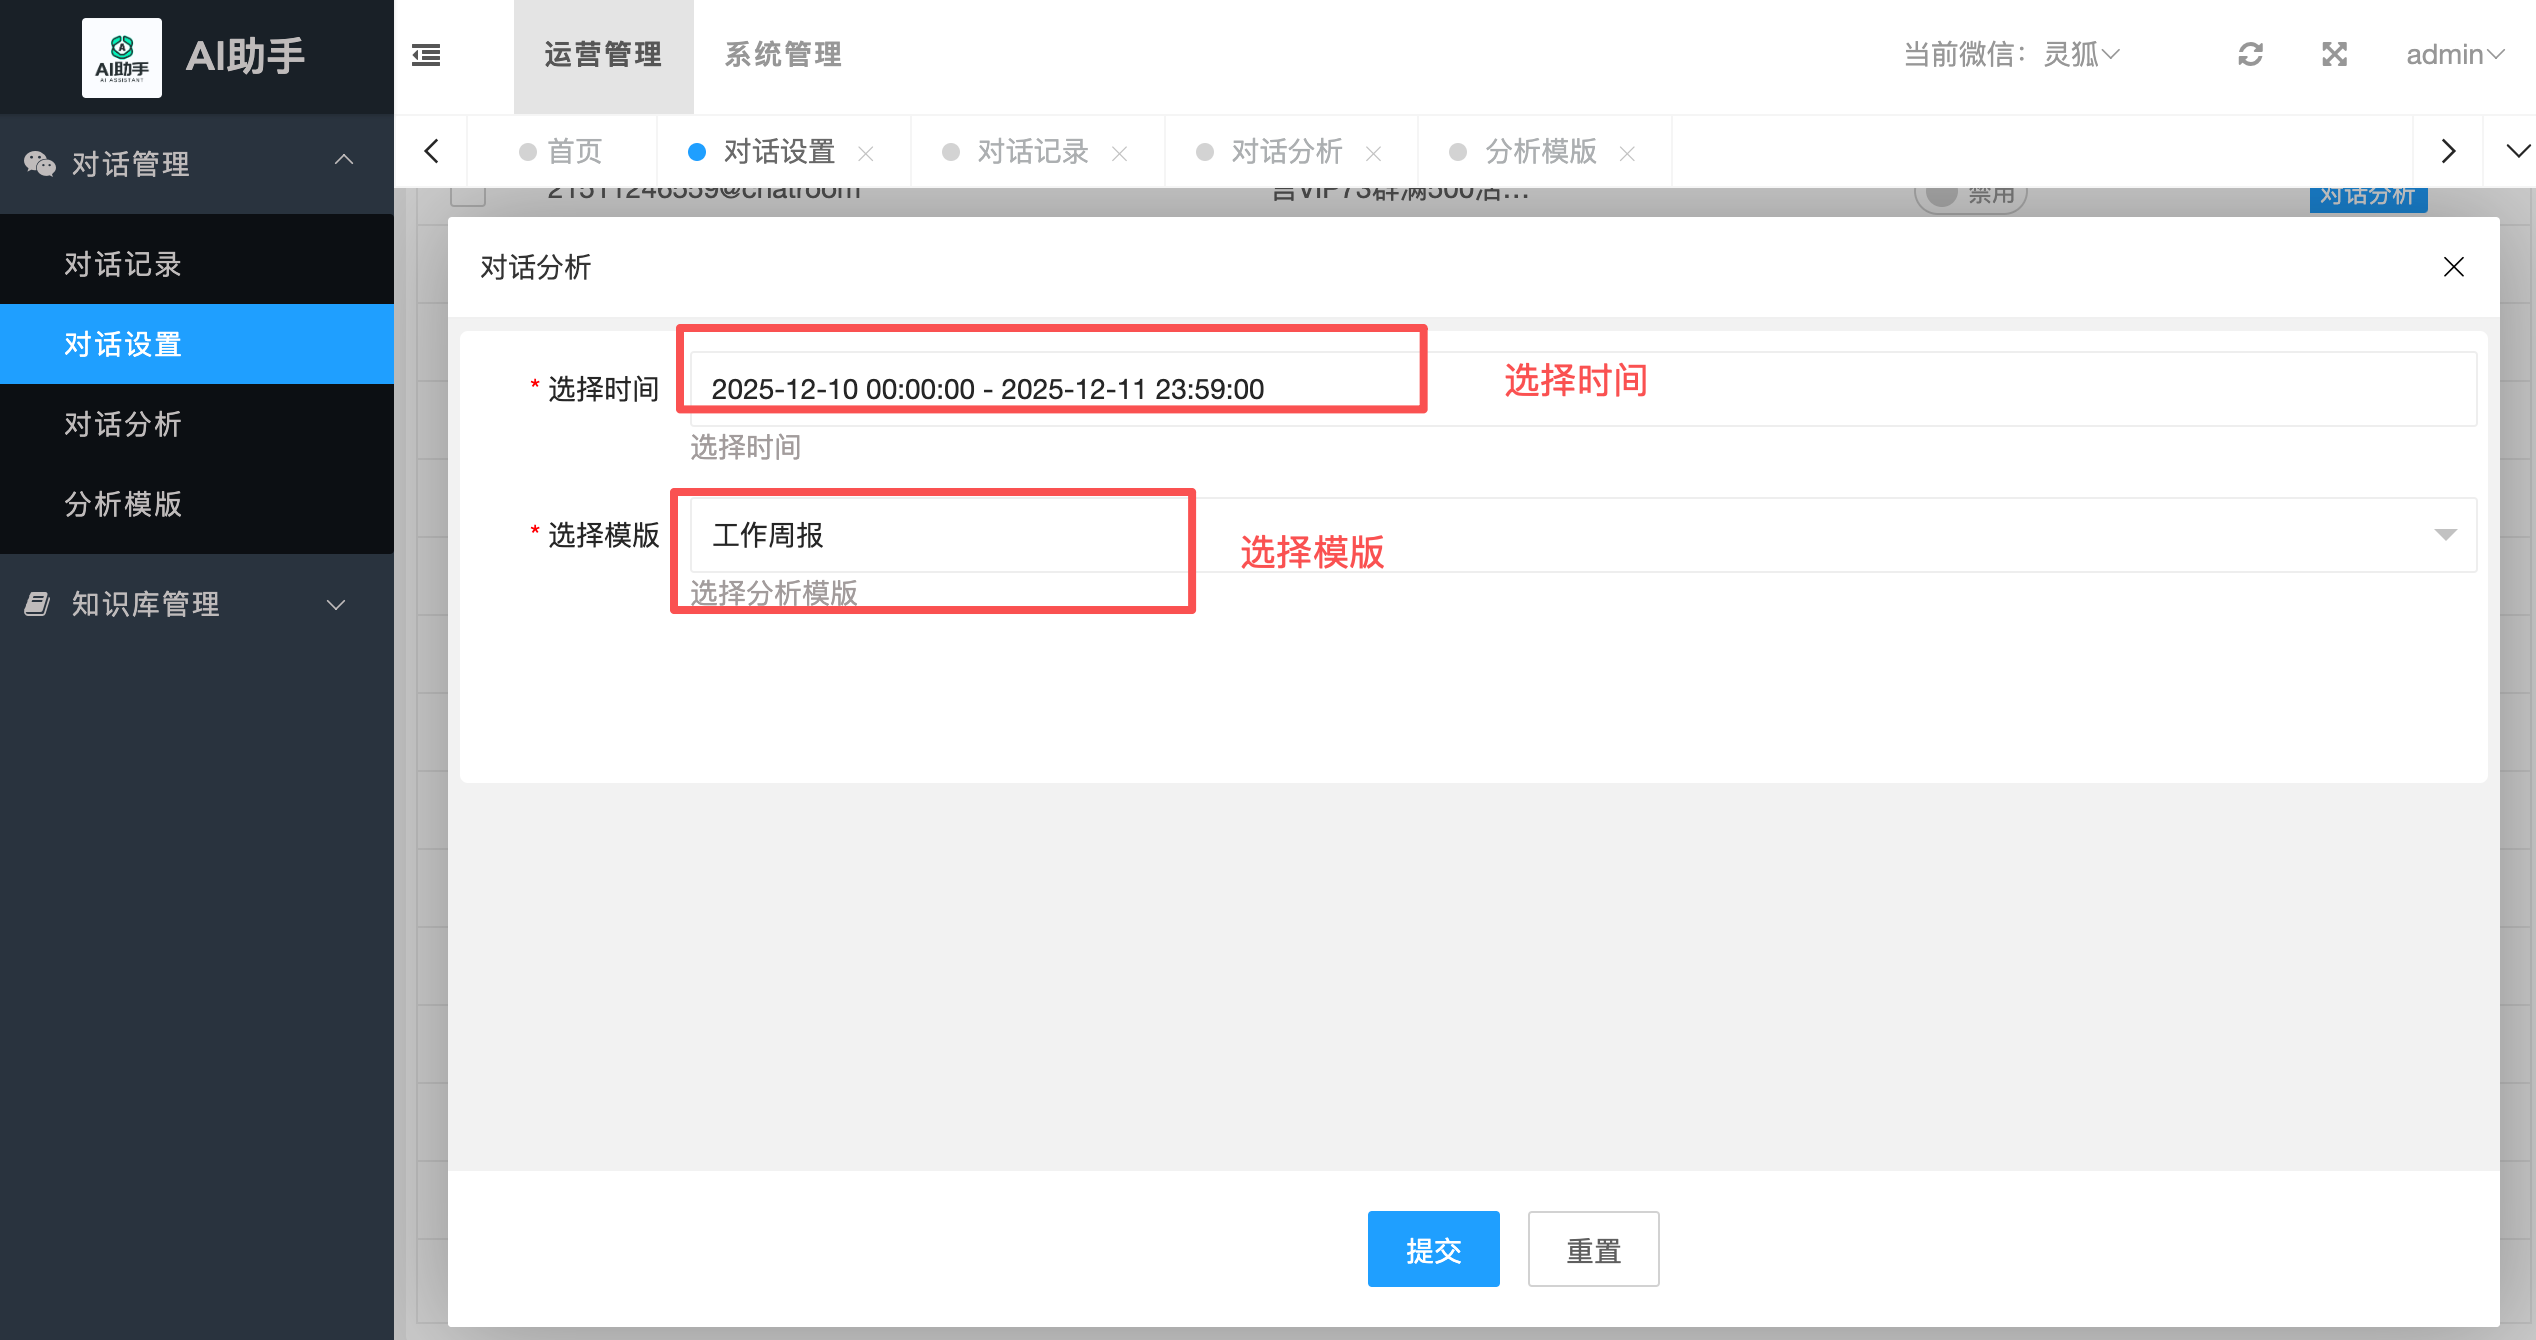Click the 提交 submit button

coord(1433,1249)
